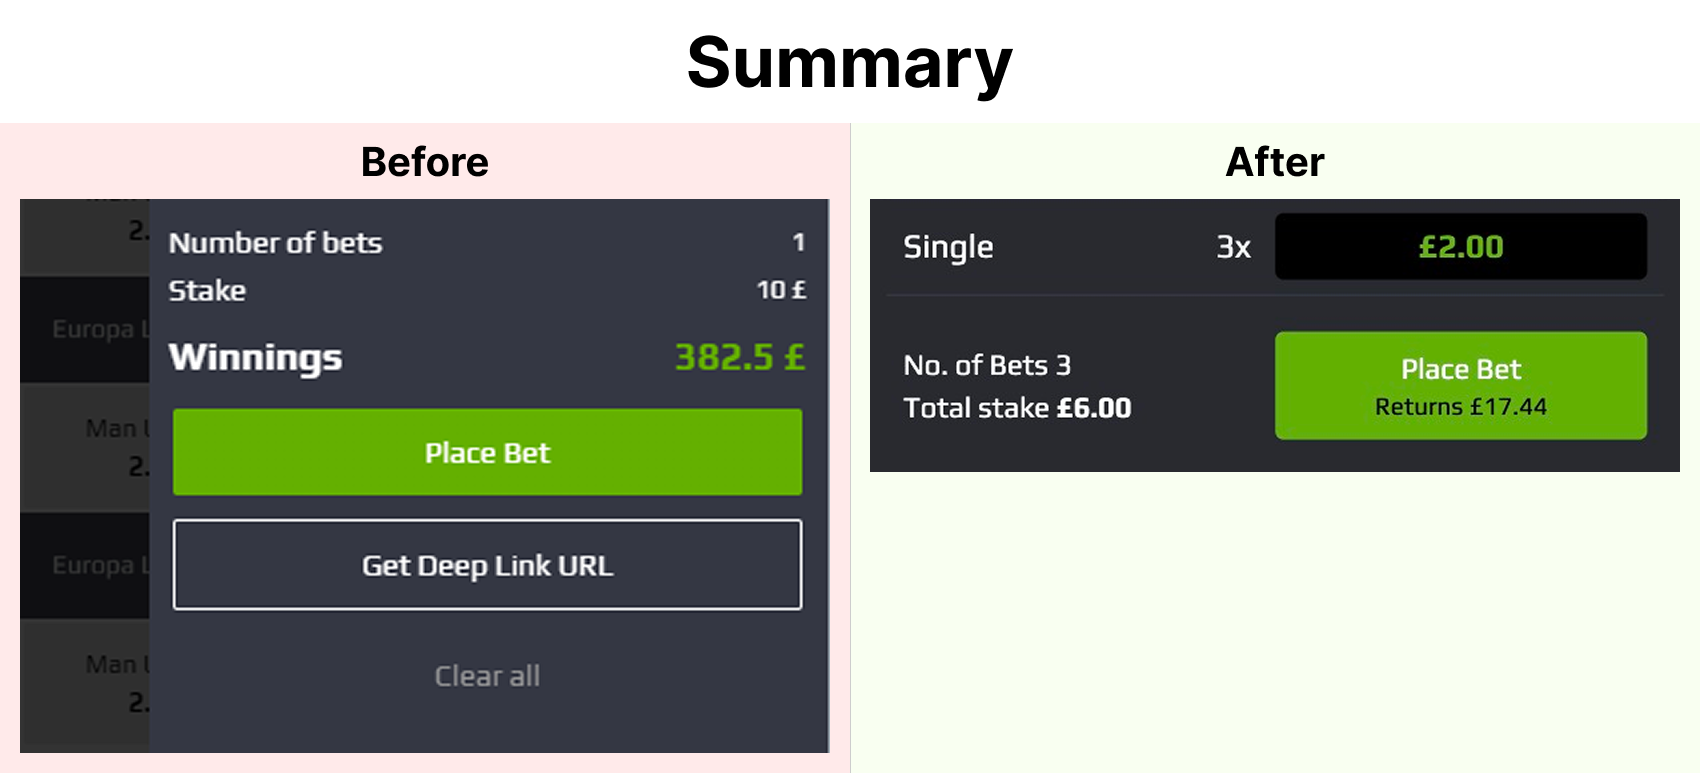Click the Clear all link
The width and height of the screenshot is (1700, 773).
pyautogui.click(x=487, y=676)
